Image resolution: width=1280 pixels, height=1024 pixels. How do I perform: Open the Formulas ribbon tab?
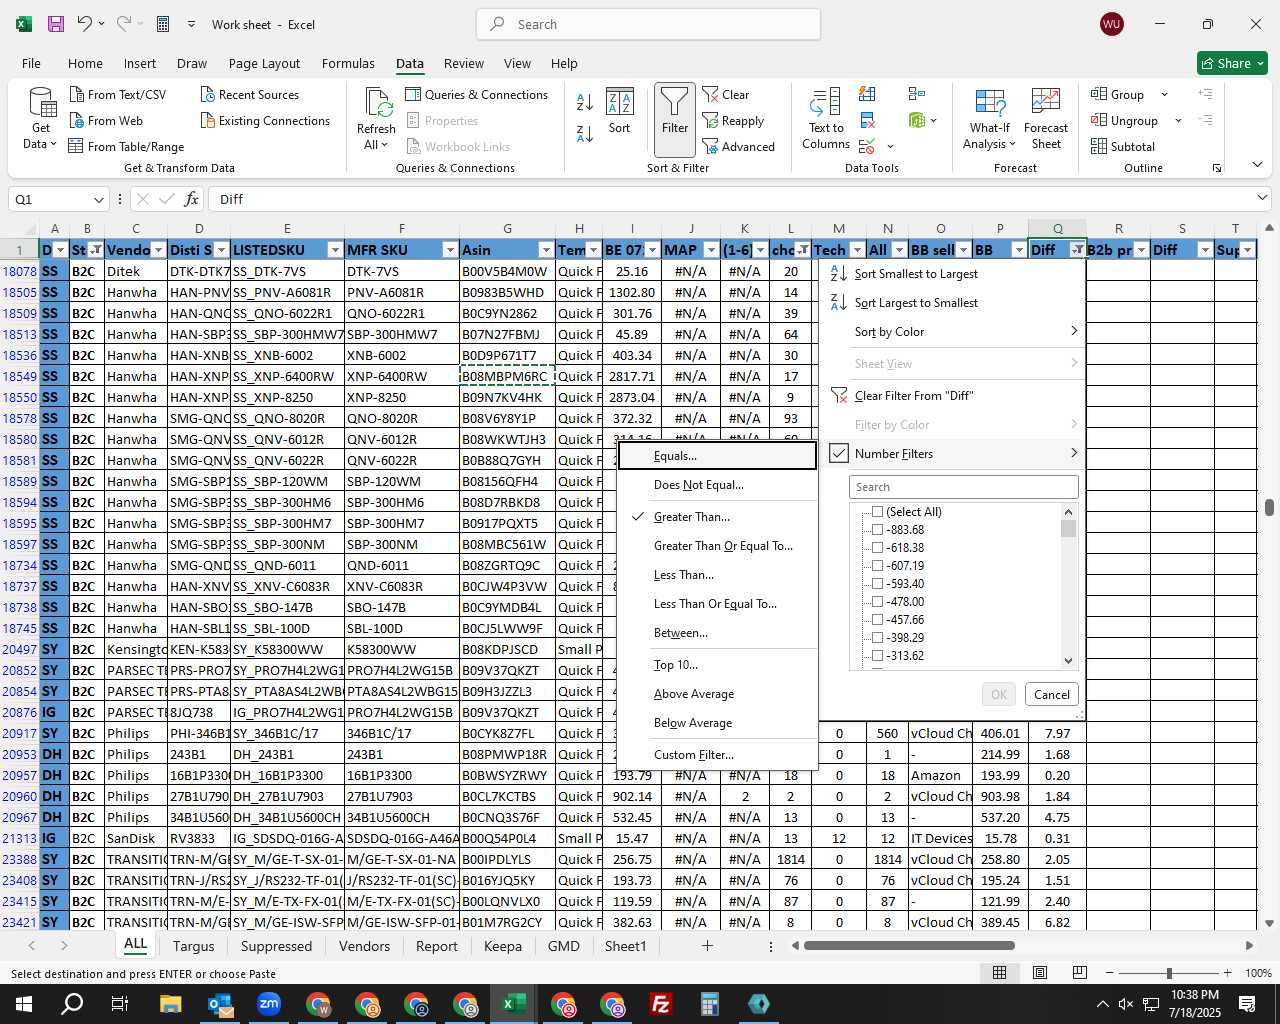pyautogui.click(x=348, y=63)
